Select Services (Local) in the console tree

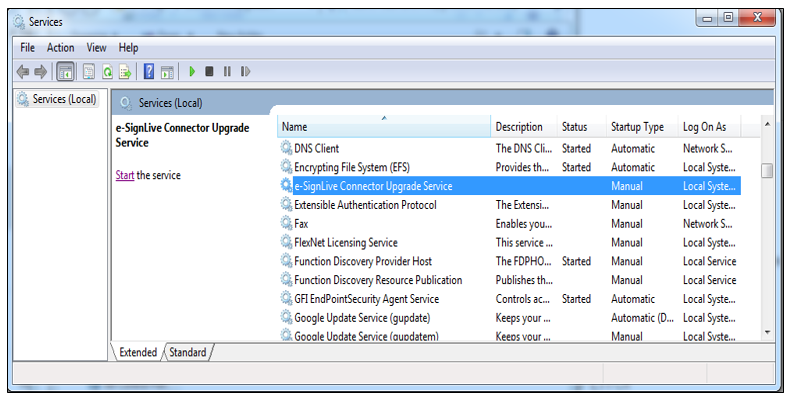pyautogui.click(x=63, y=99)
